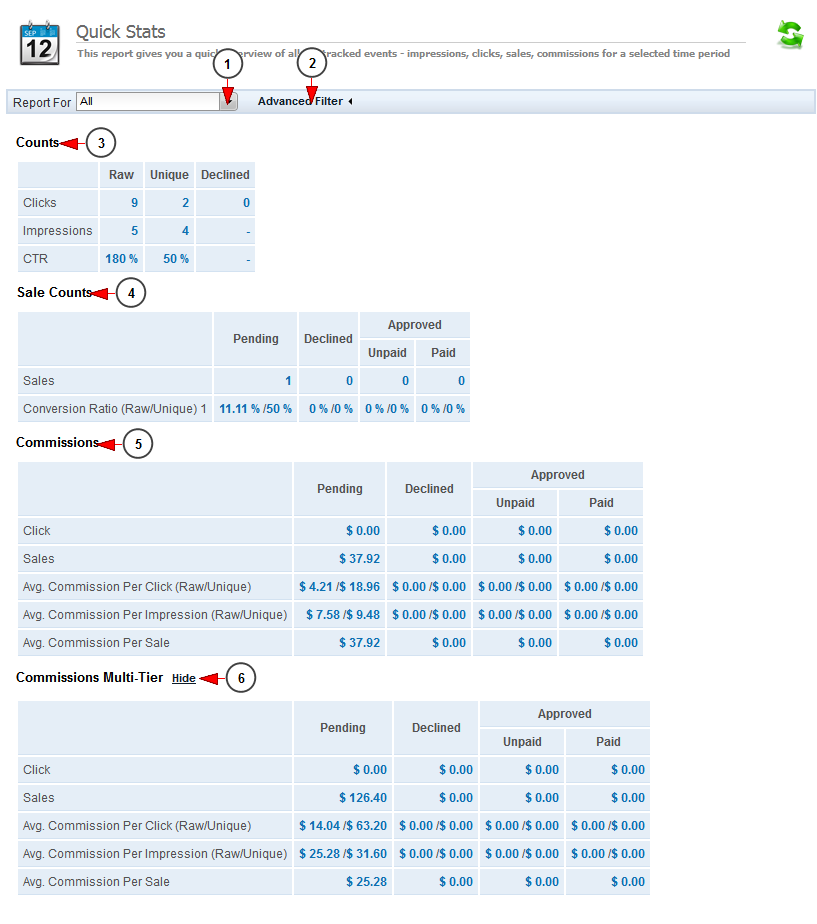
Task: Click the Unique column header in Counts
Action: tap(169, 175)
